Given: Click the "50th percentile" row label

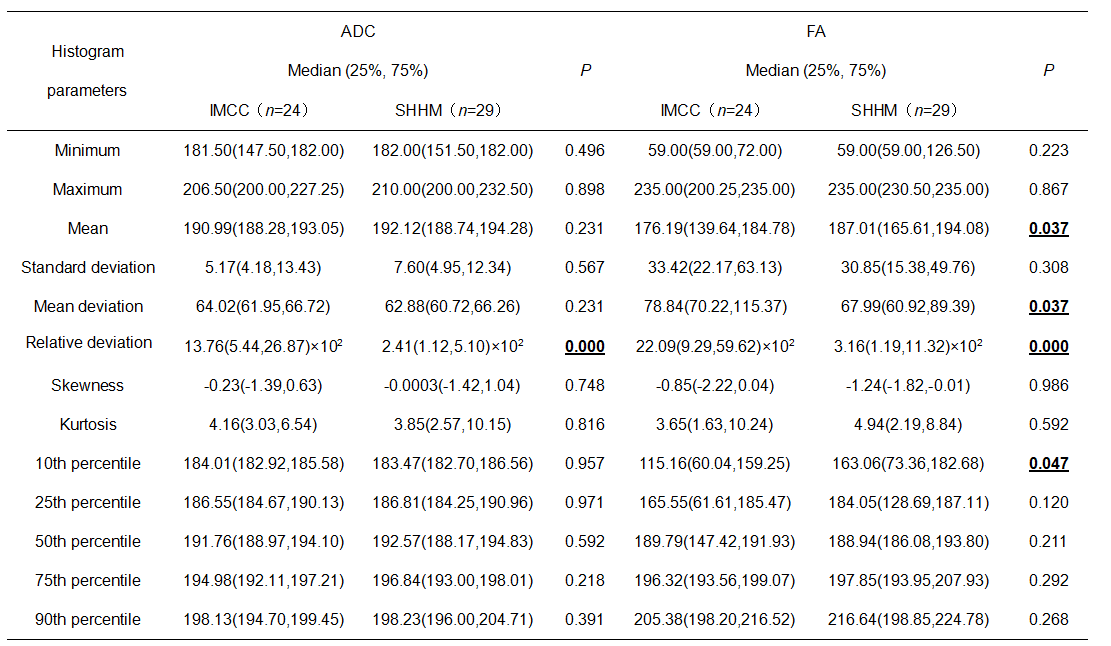Looking at the screenshot, I should click(88, 541).
